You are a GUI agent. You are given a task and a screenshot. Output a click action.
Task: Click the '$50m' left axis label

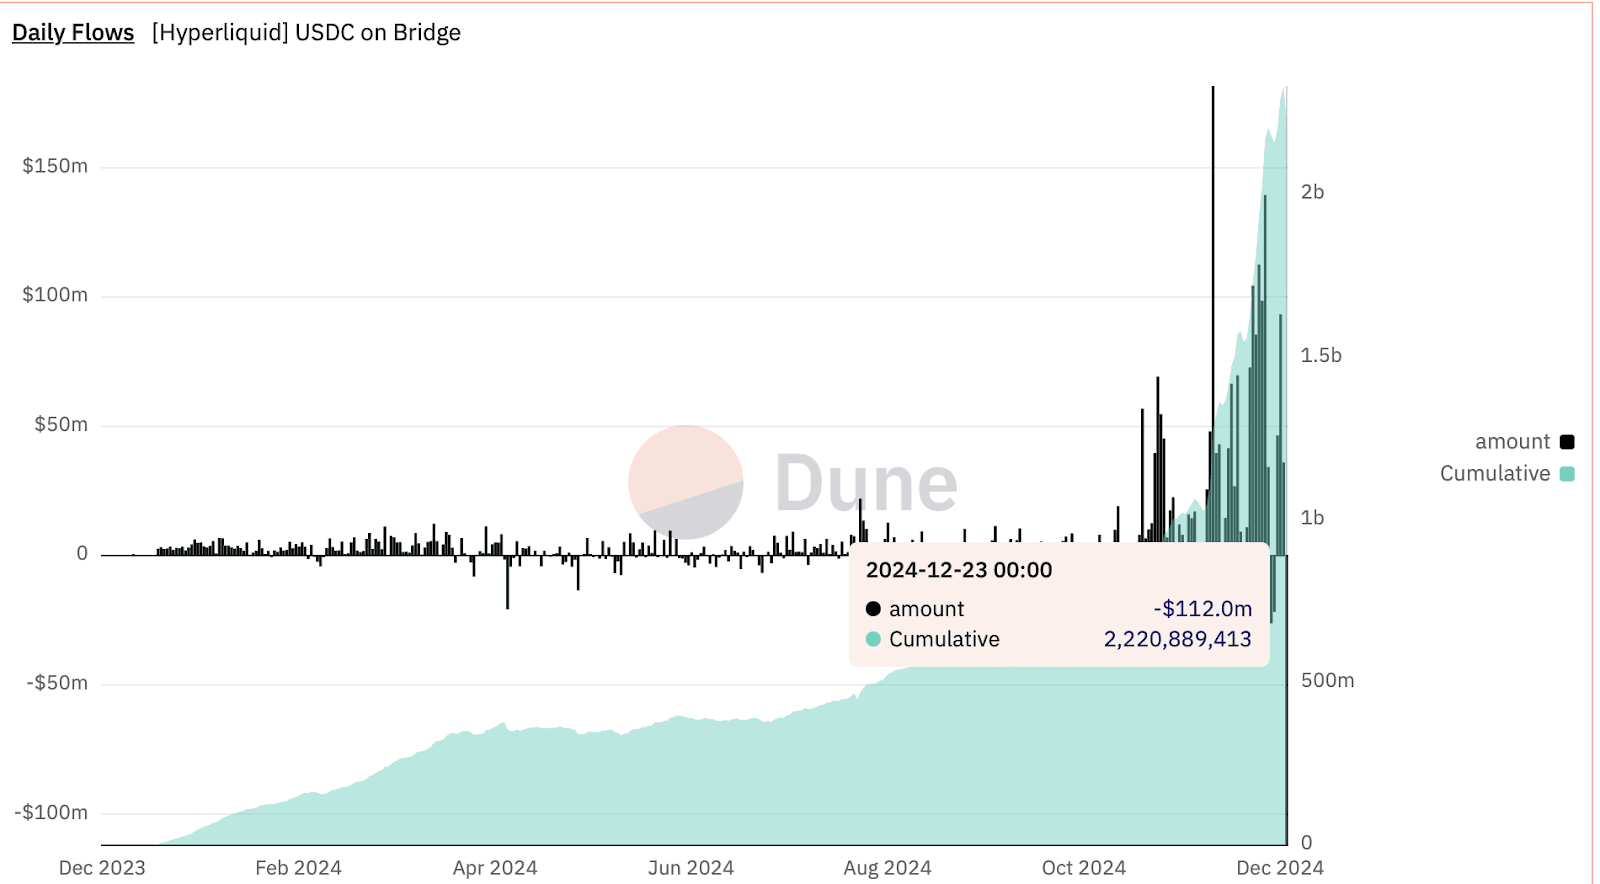tap(61, 425)
